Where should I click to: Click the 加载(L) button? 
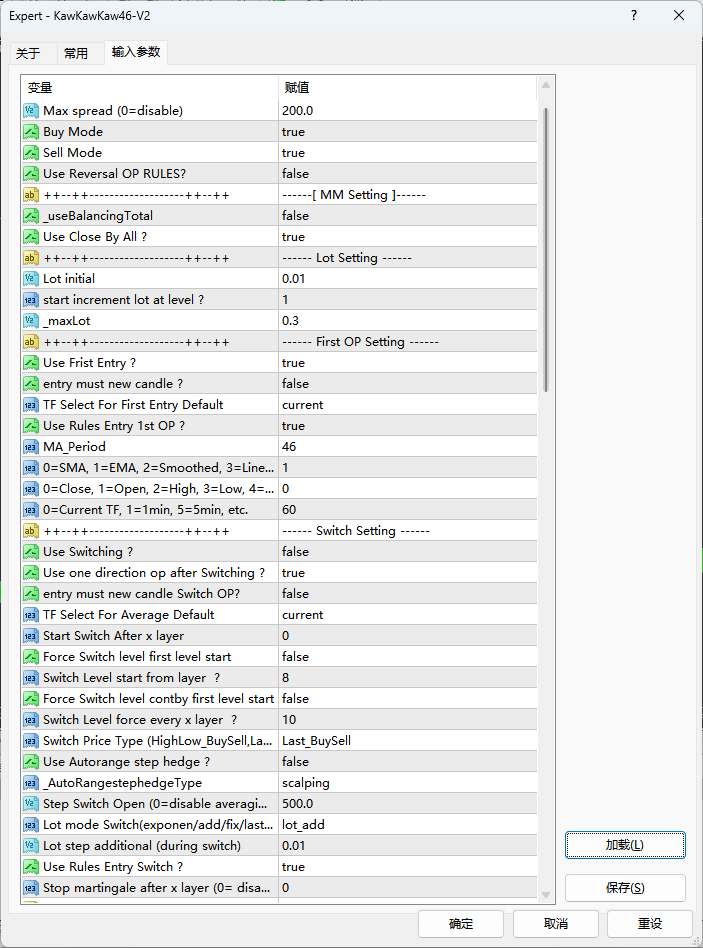point(625,845)
